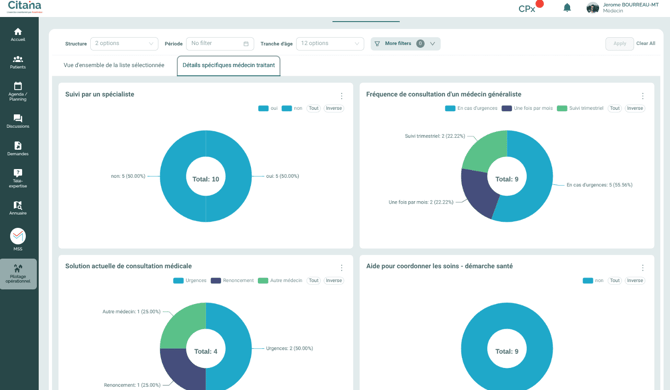Screen dimensions: 670x390
Task: Click 'oui' half of specialist donut
Action: [x=238, y=176]
